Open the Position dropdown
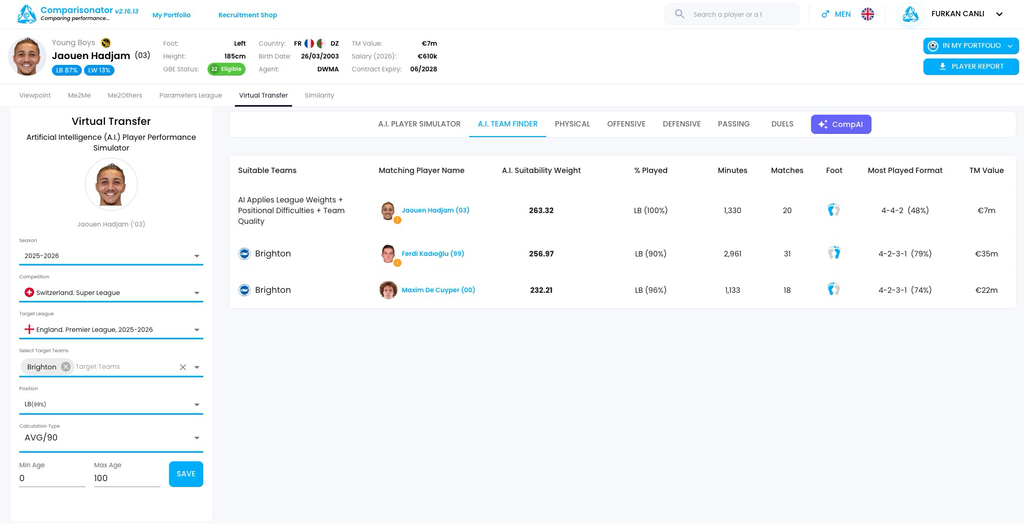1024x529 pixels. 111,404
